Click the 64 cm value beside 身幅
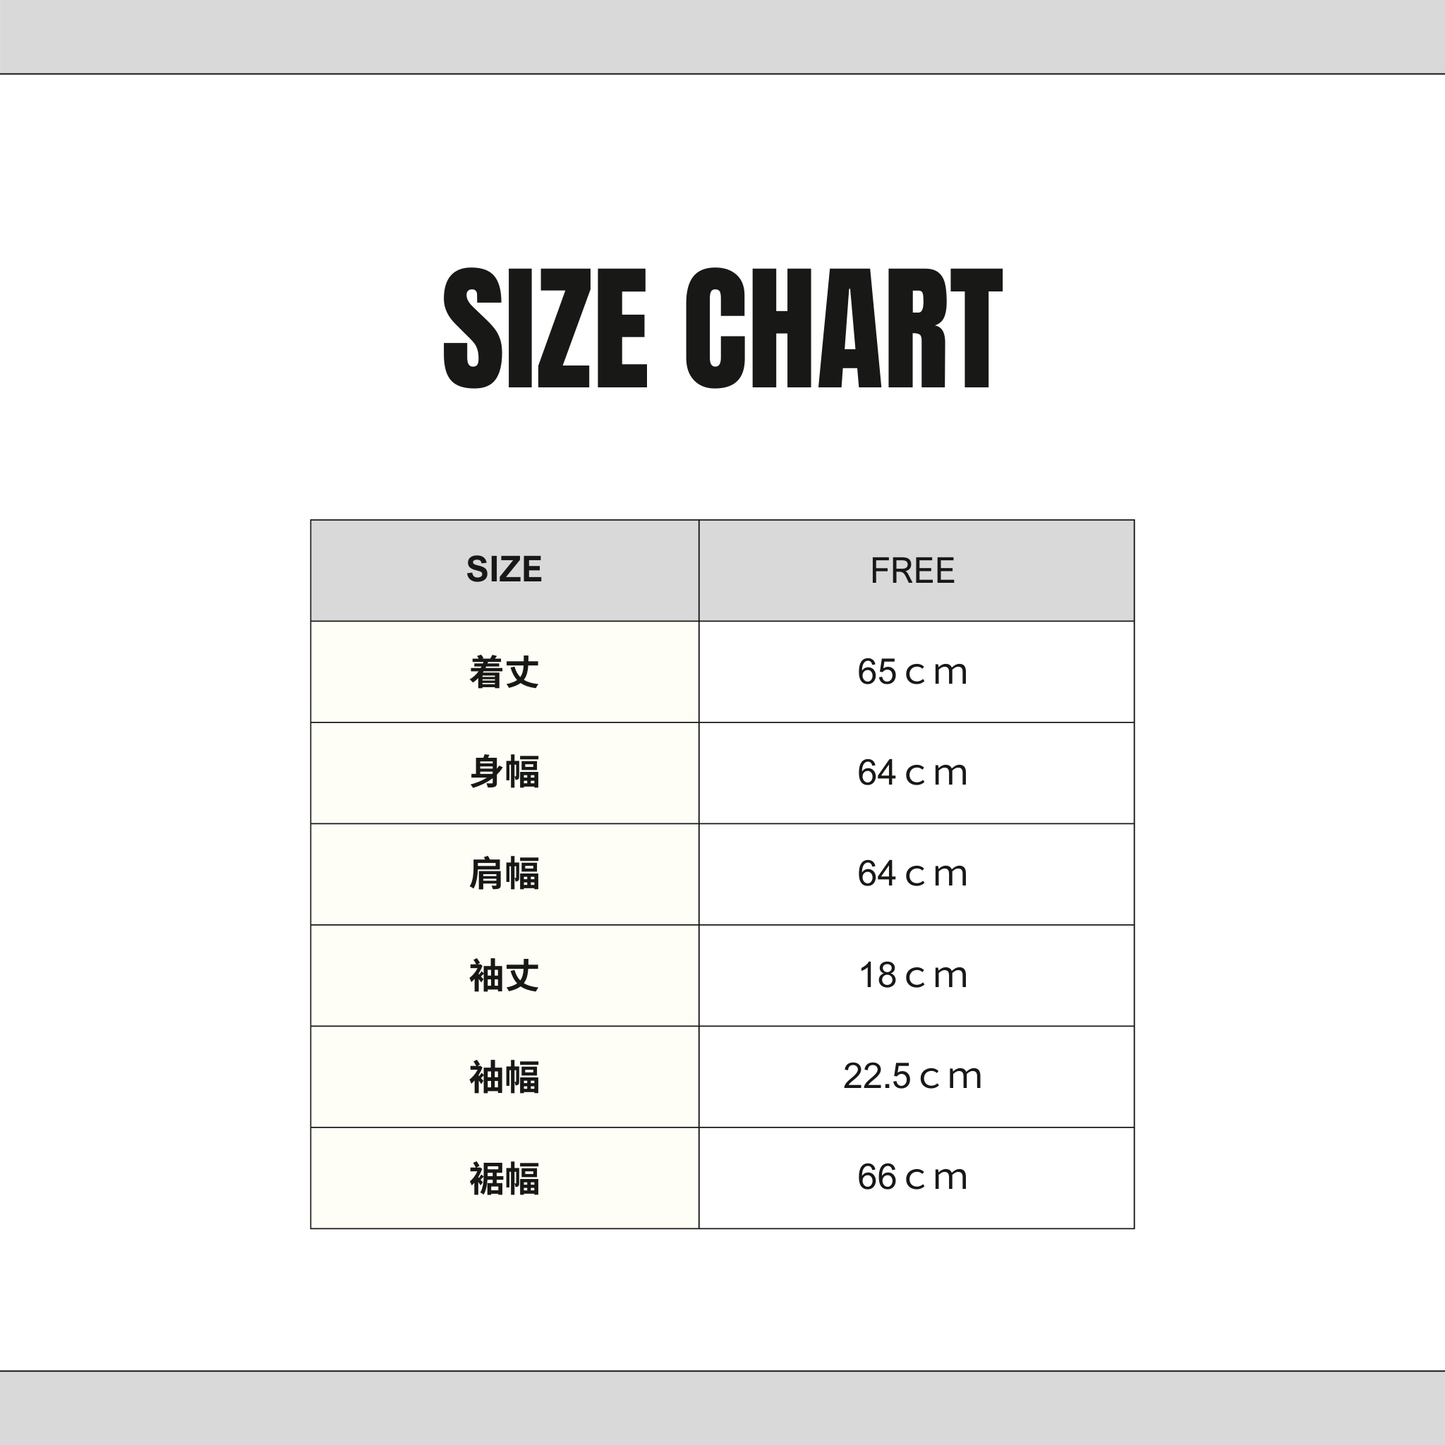Image resolution: width=1445 pixels, height=1445 pixels. pos(912,773)
